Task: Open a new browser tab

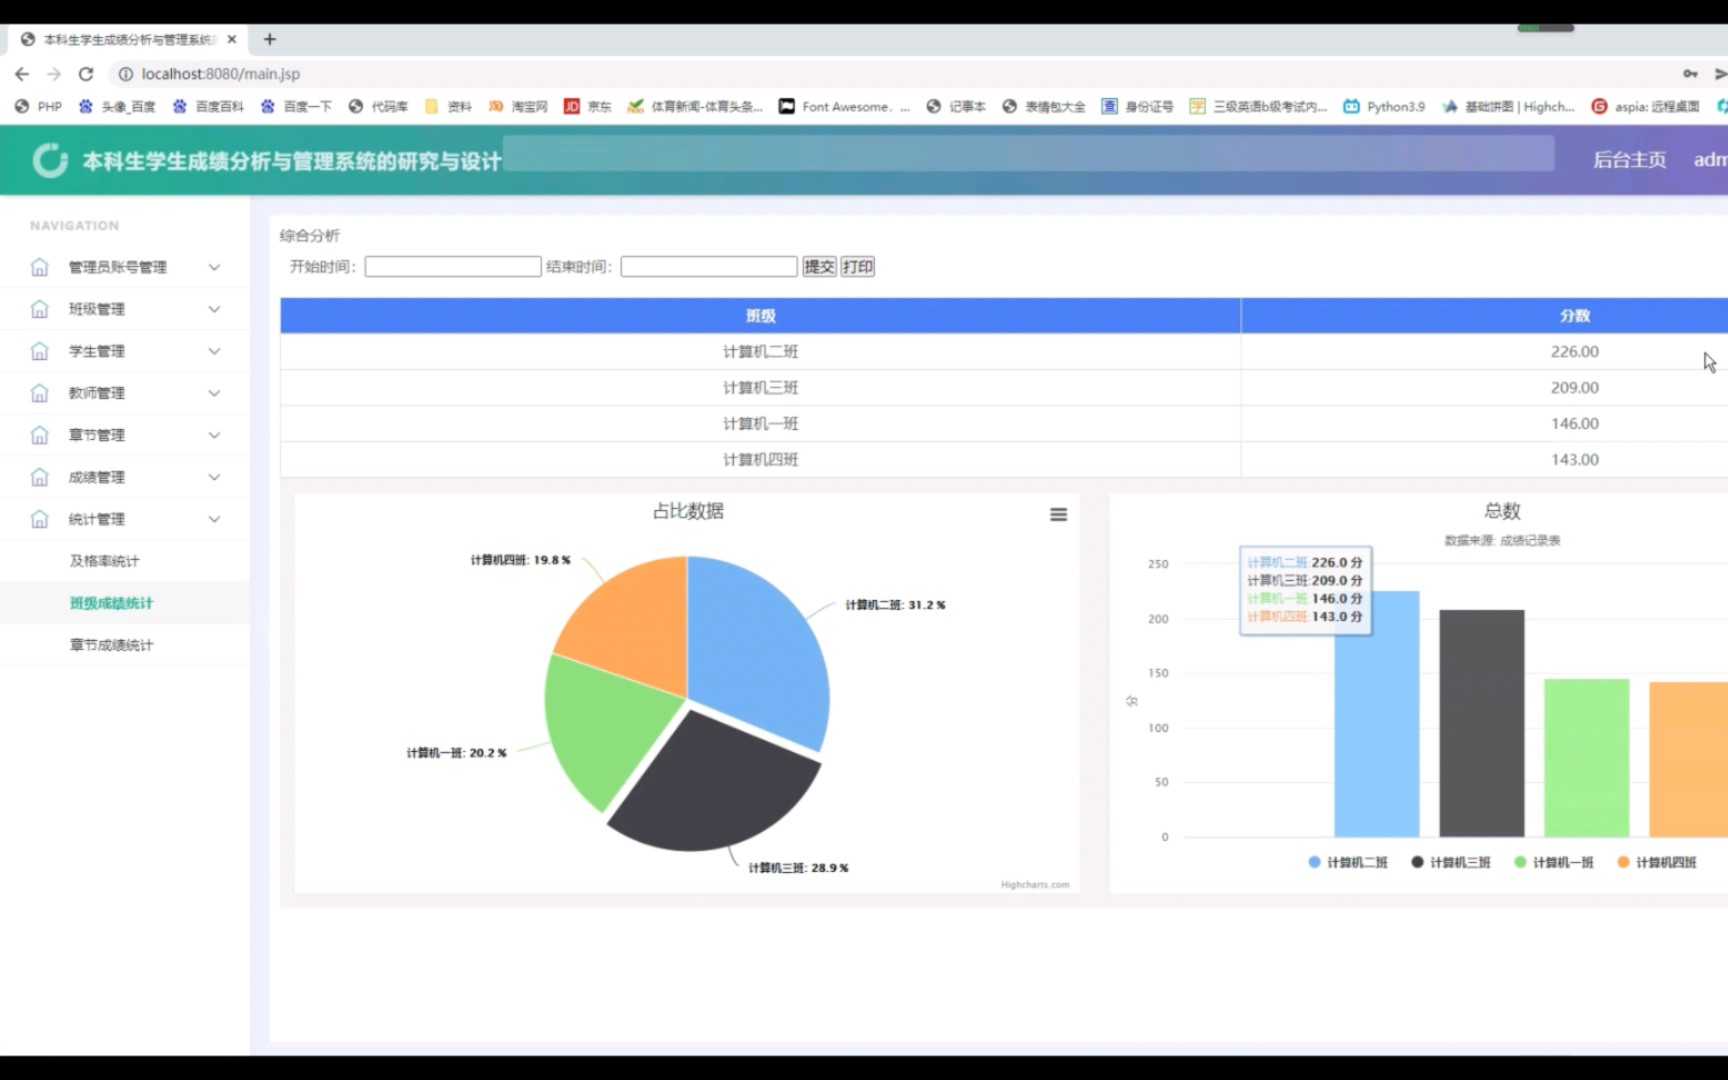Action: [x=270, y=39]
